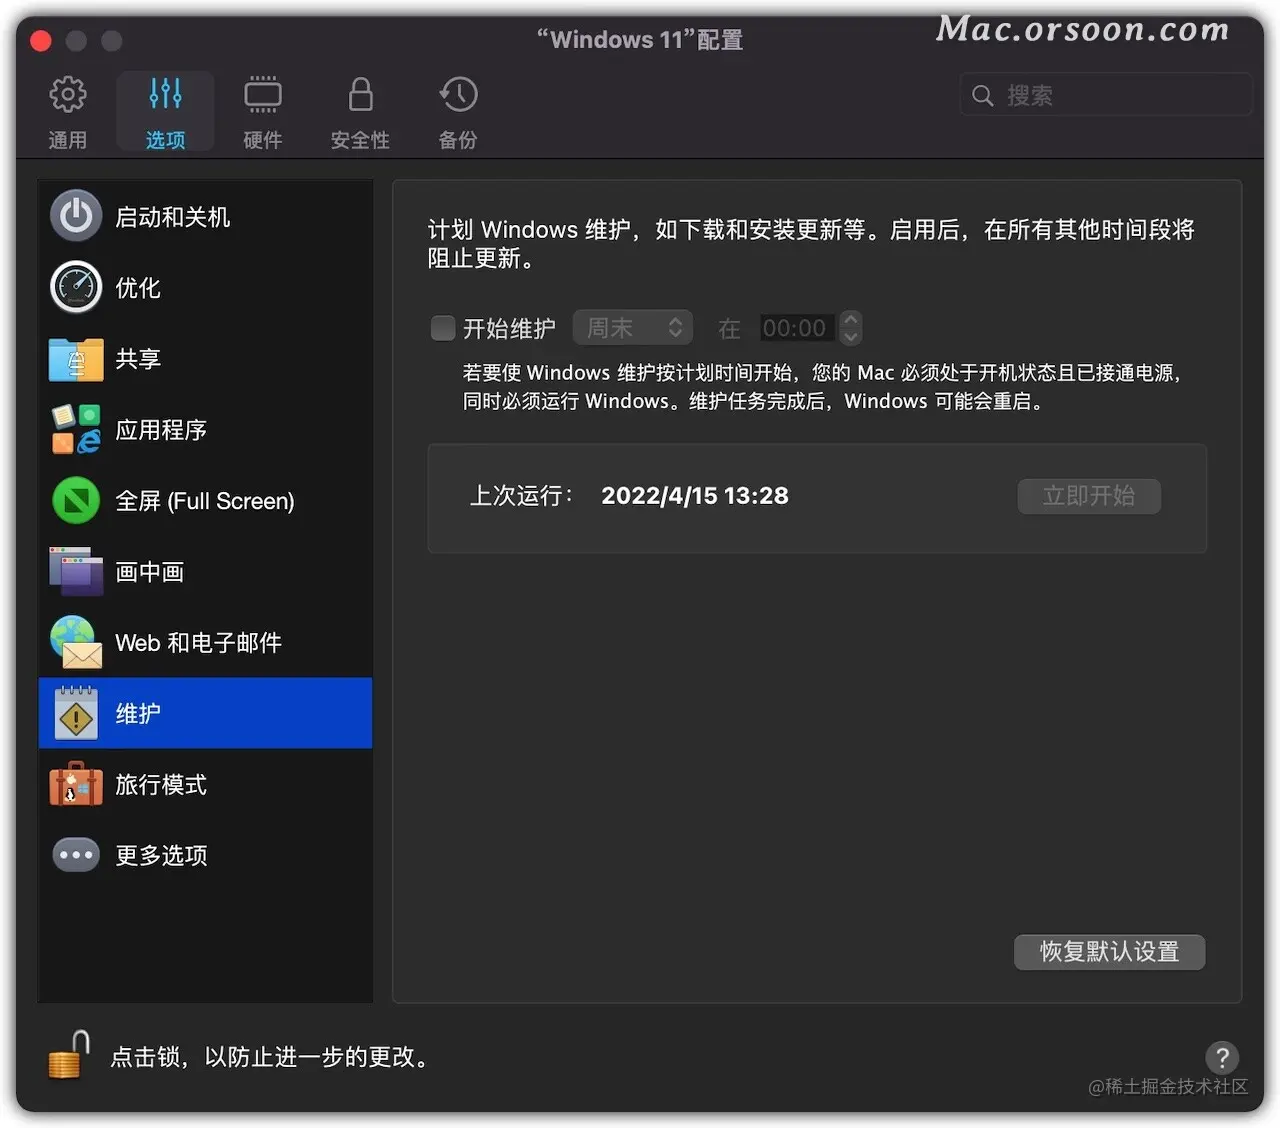The width and height of the screenshot is (1280, 1128).
Task: Open the 启动和关机 power icon section
Action: [76, 216]
